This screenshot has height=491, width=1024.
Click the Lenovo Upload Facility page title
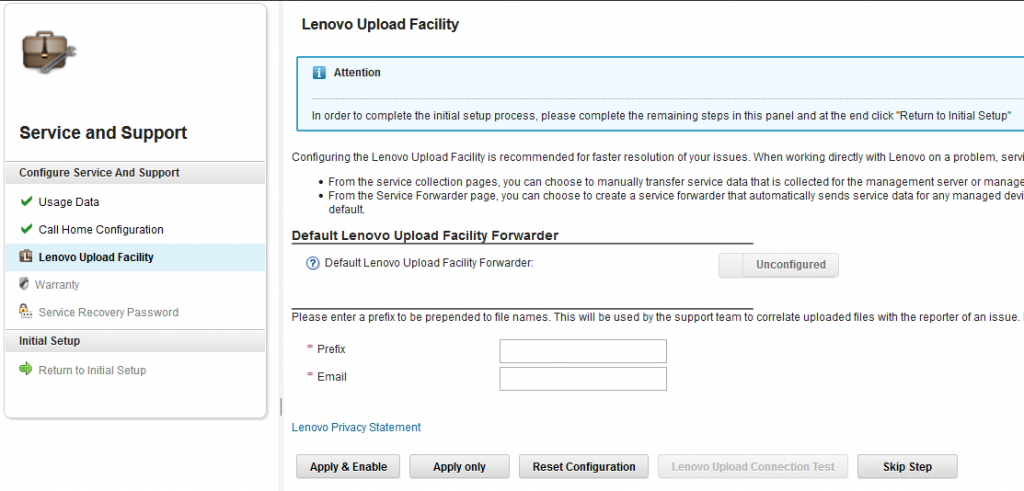pos(380,25)
